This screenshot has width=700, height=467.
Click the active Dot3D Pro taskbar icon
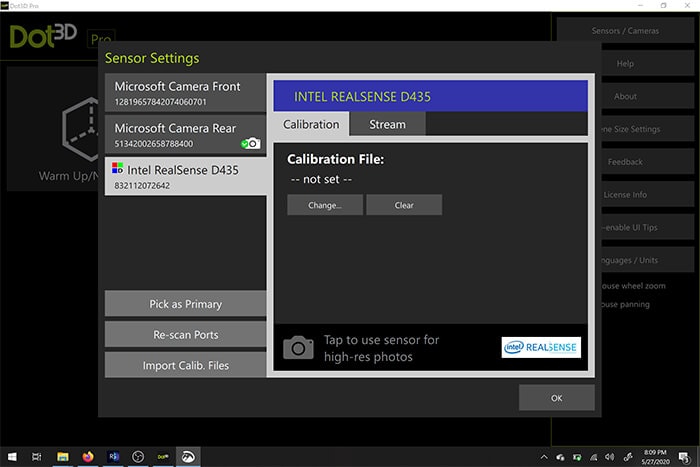tap(188, 457)
